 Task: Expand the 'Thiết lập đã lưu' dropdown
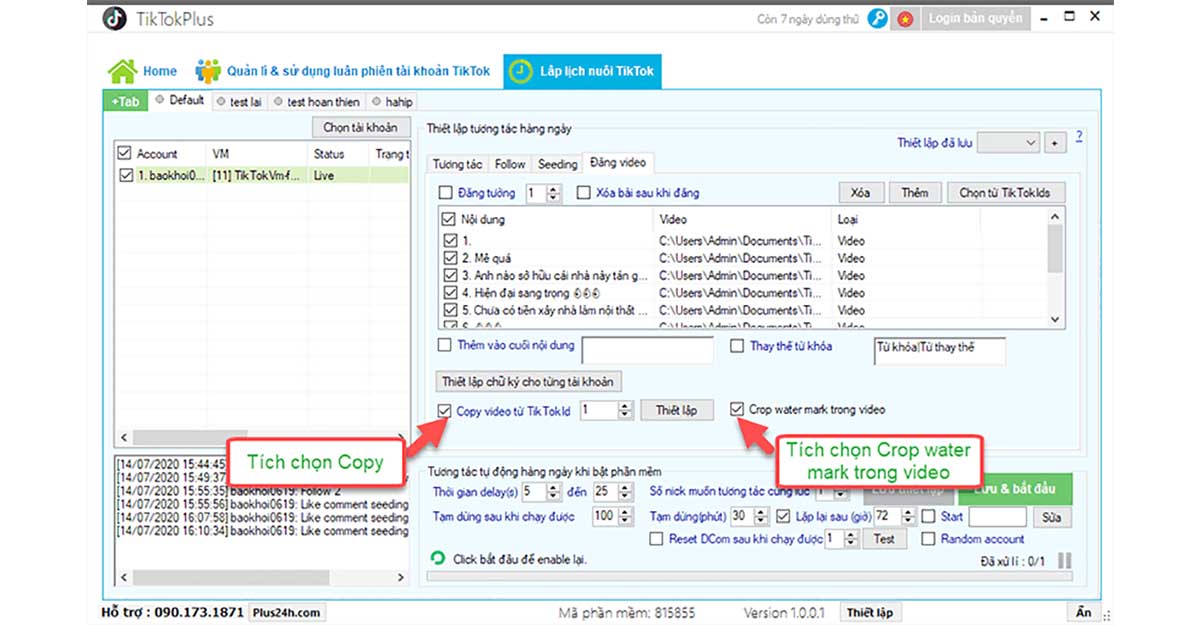(x=1008, y=143)
